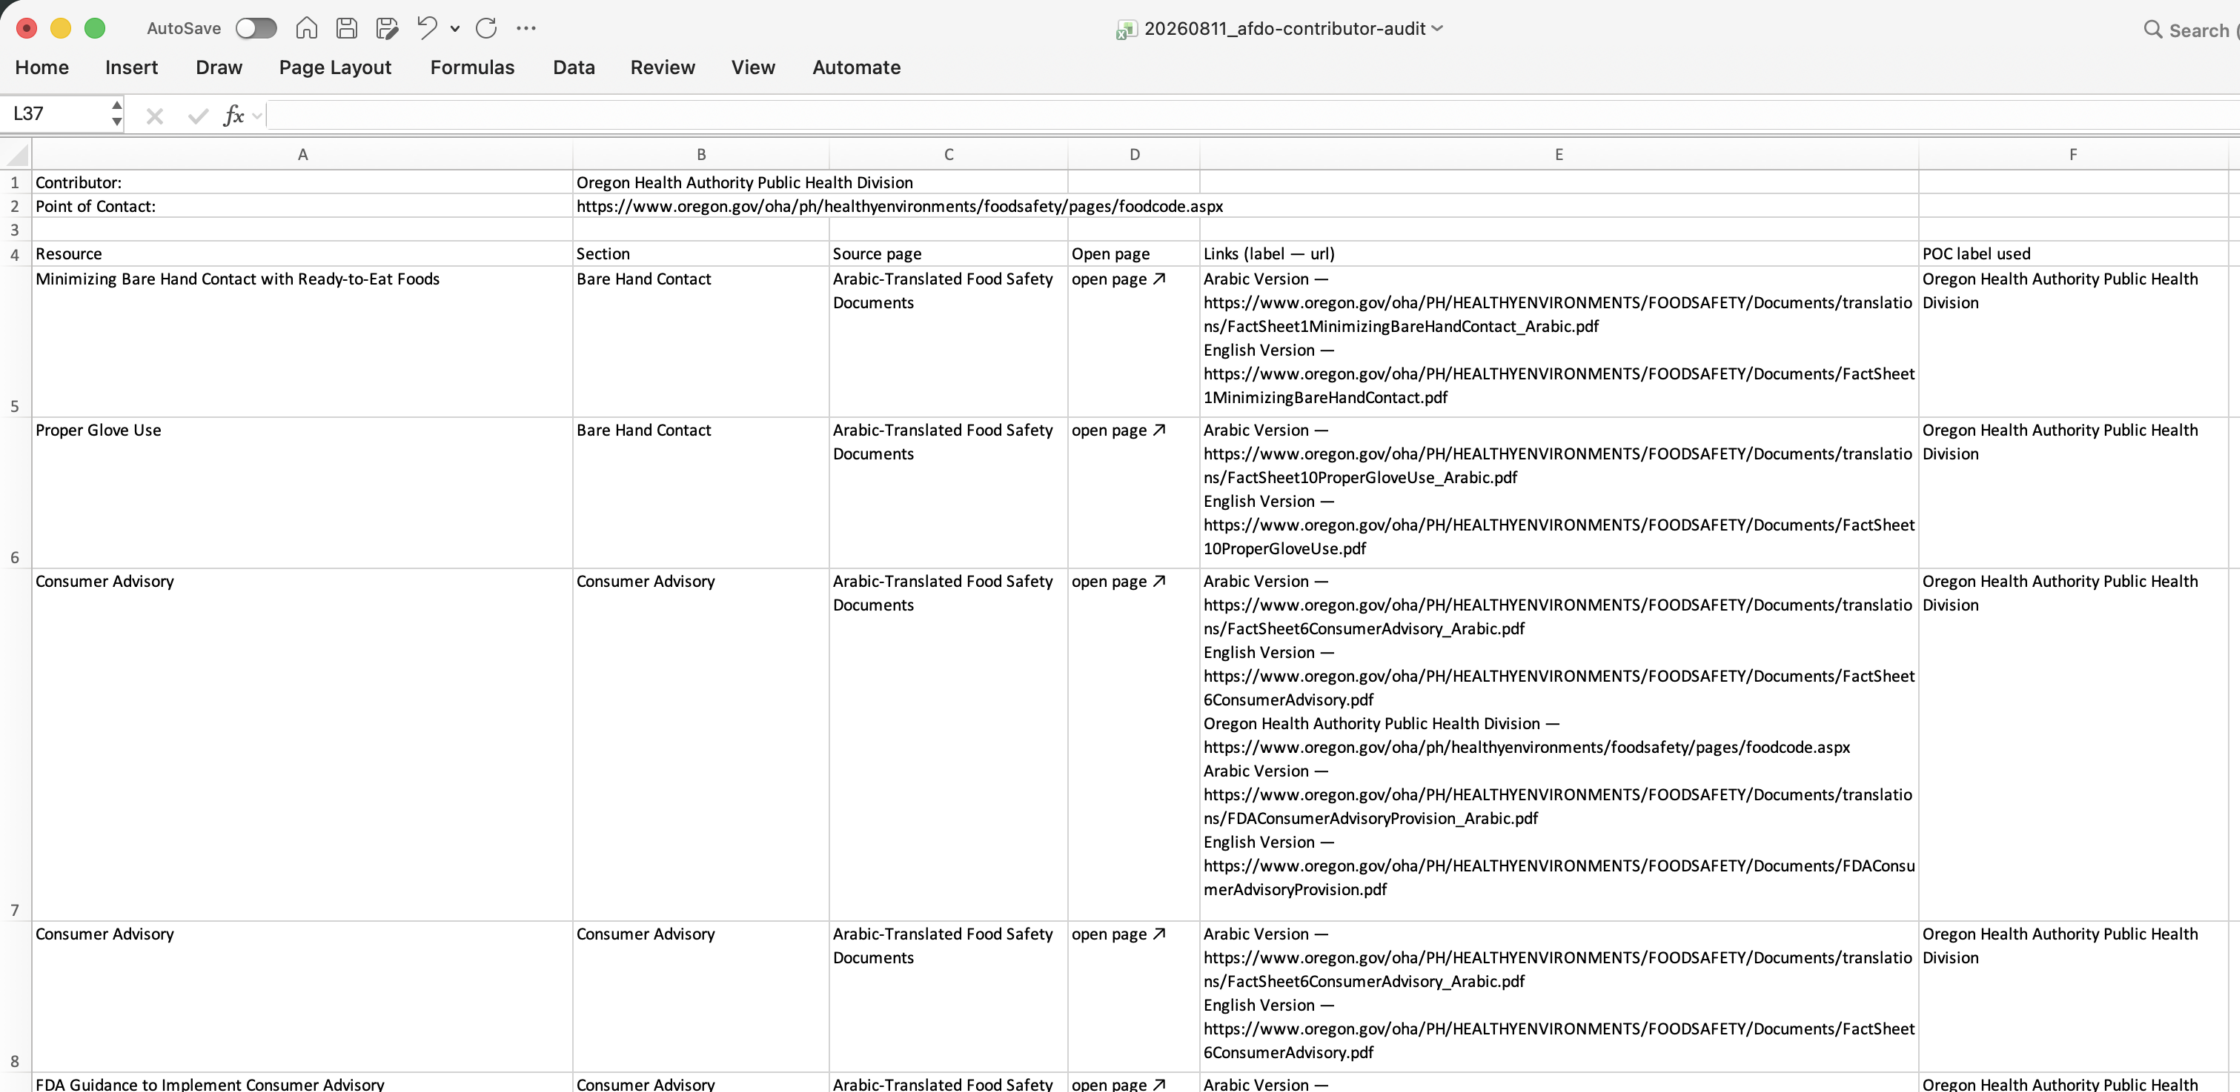This screenshot has height=1092, width=2240.
Task: Select 'Bare Hand Contact' section cell in row 5
Action: pos(701,342)
